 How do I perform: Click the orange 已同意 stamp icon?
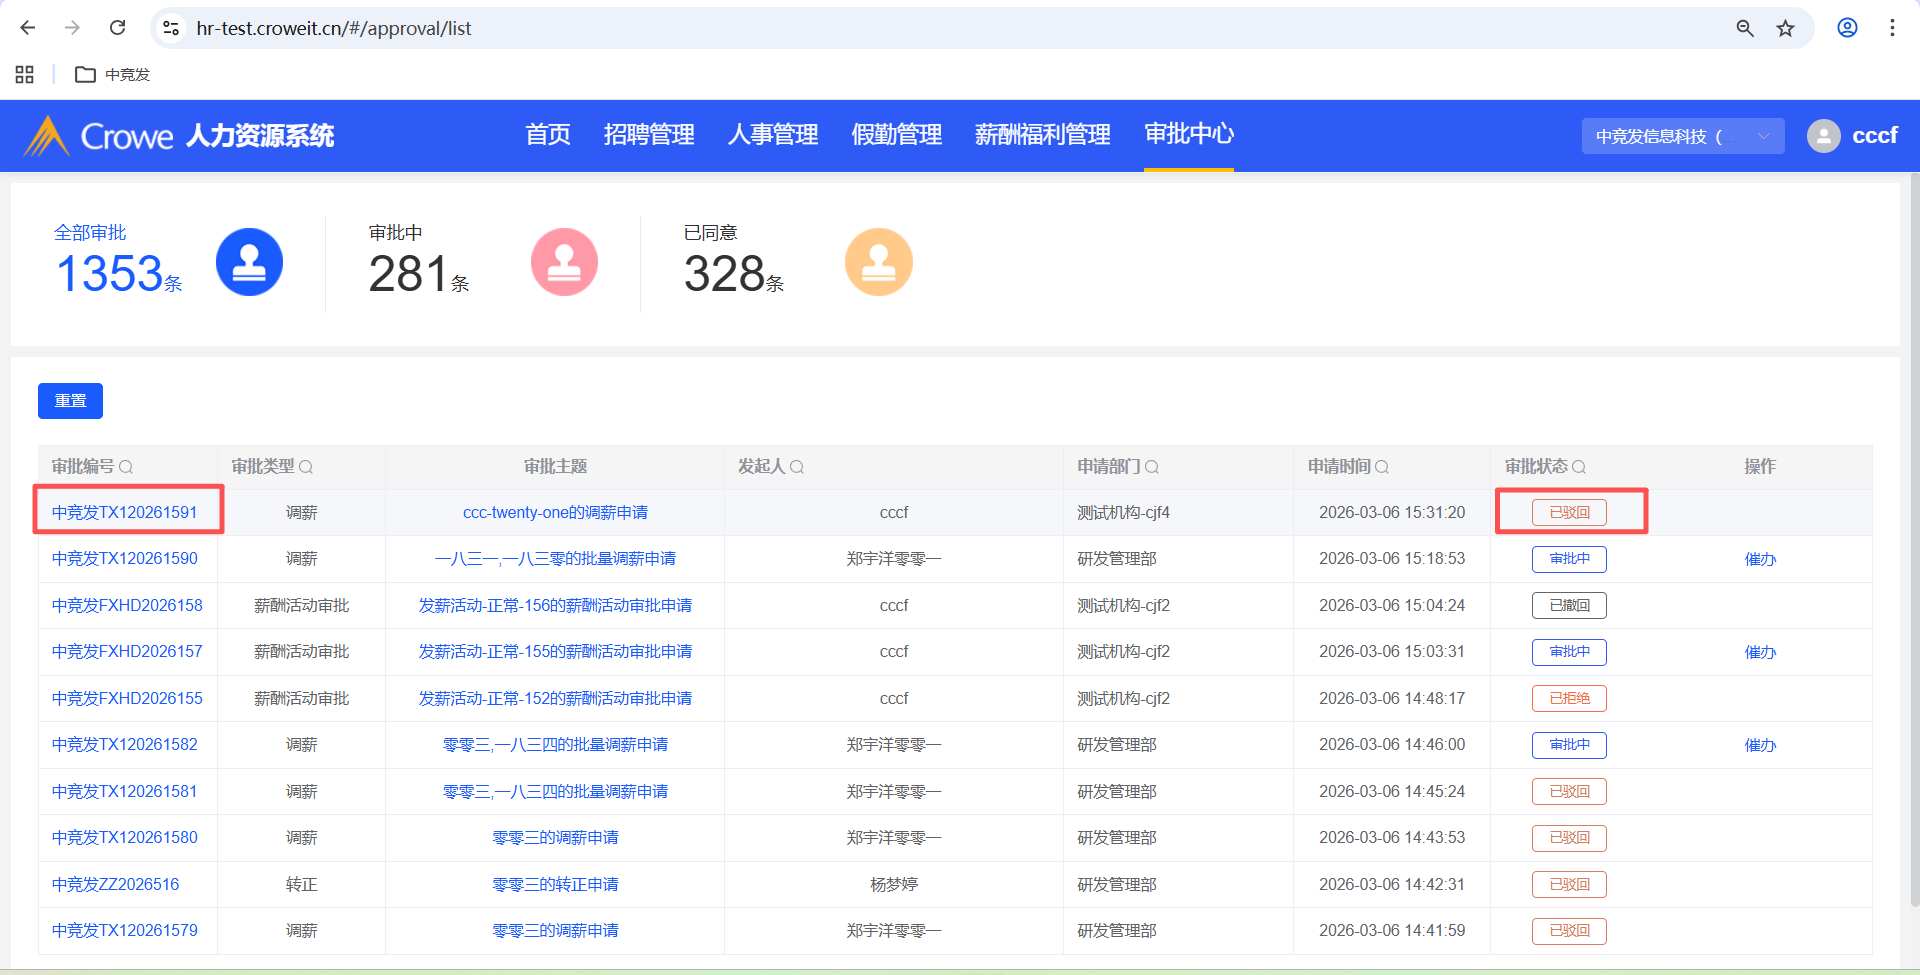878,262
